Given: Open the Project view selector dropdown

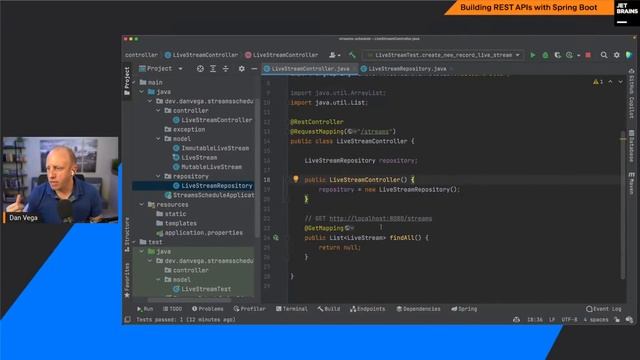Looking at the screenshot, I should [x=160, y=69].
